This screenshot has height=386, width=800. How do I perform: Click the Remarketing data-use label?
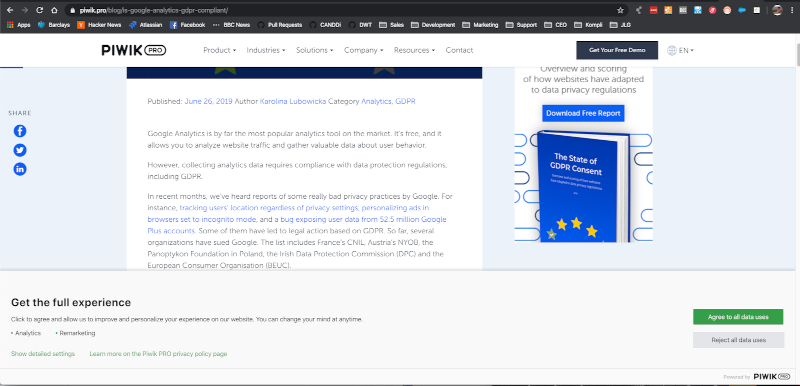tap(77, 333)
